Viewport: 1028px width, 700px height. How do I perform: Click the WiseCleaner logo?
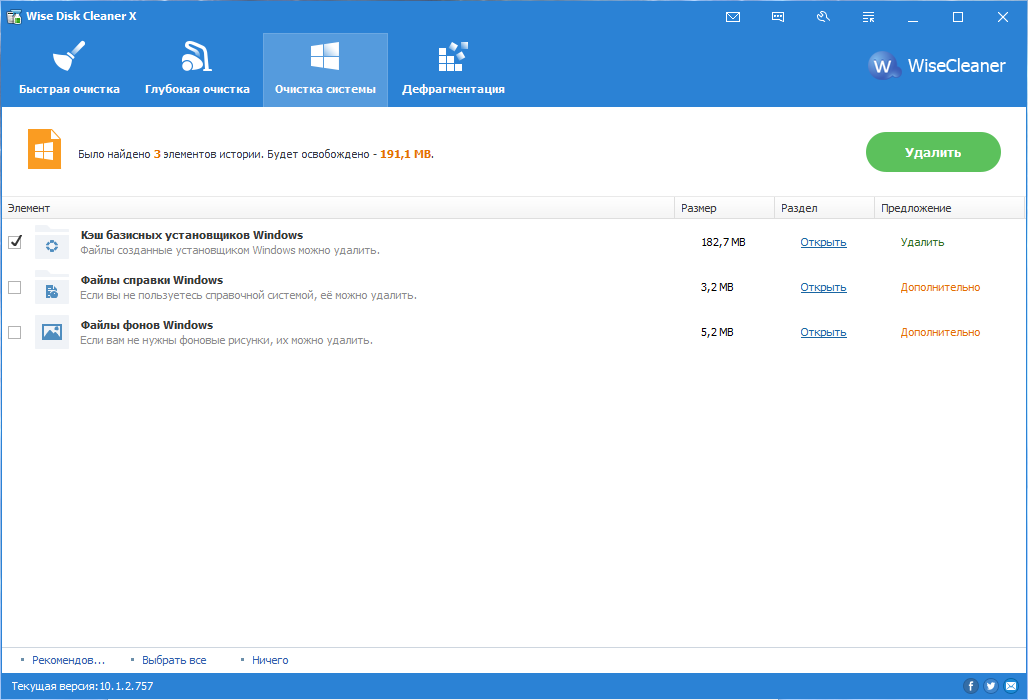937,66
